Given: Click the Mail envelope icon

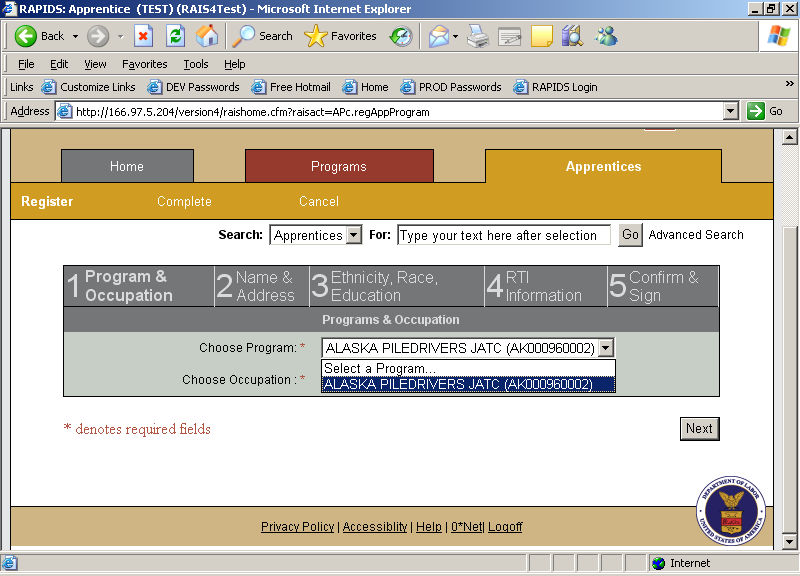Looking at the screenshot, I should coord(438,36).
